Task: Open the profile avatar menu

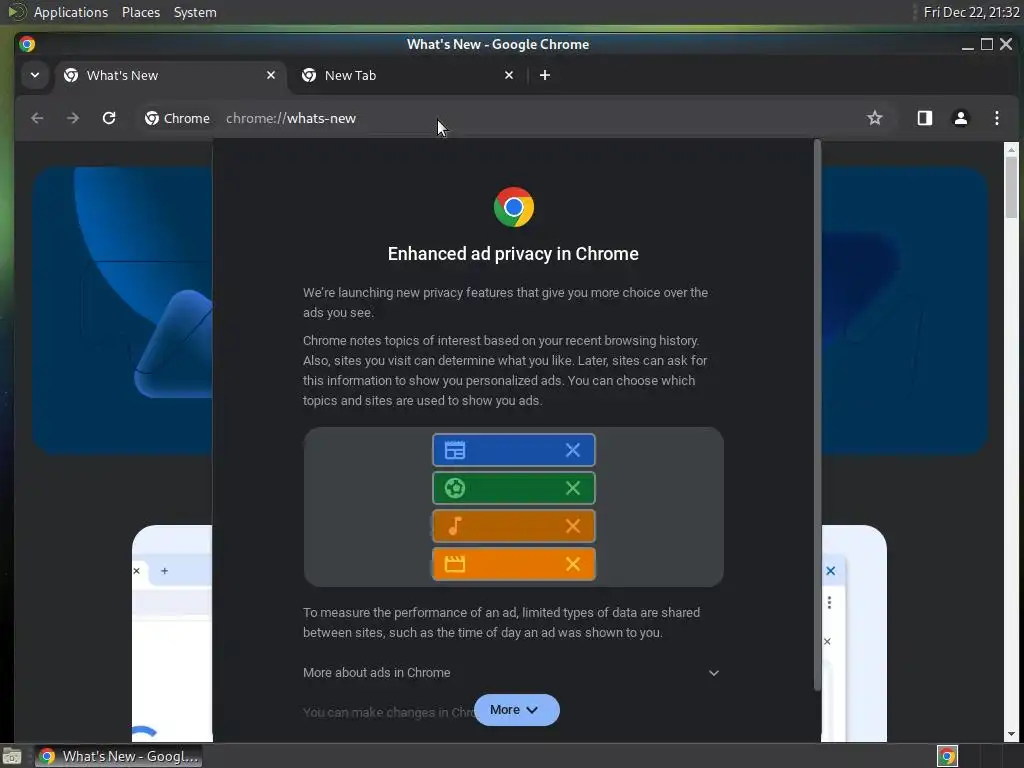Action: click(961, 118)
